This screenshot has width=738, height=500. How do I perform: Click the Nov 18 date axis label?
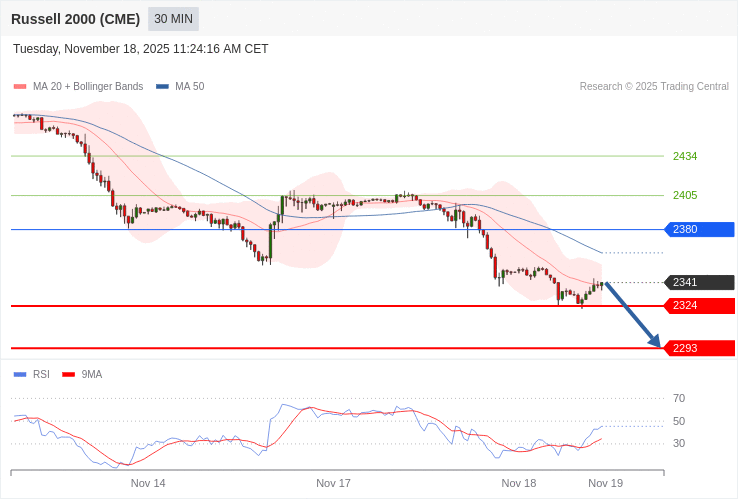tap(519, 483)
